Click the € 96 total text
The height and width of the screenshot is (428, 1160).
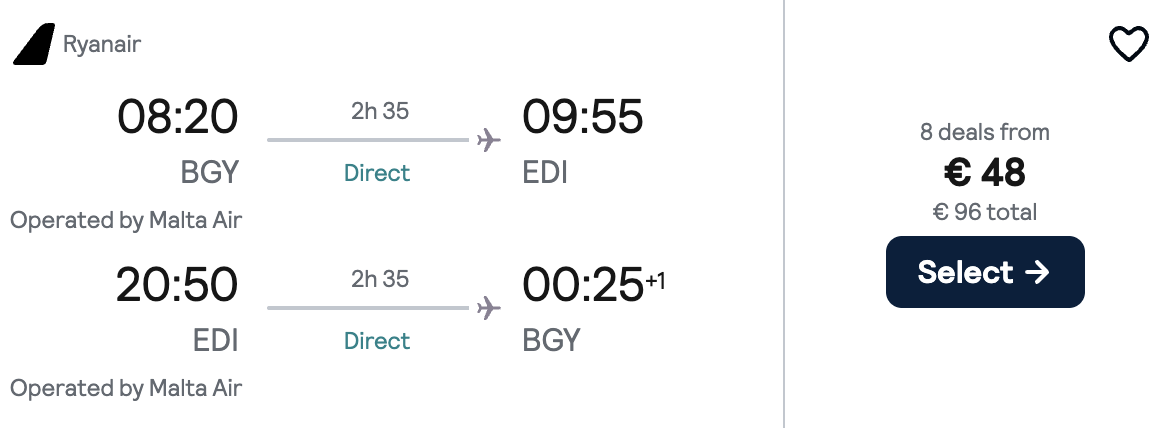985,212
